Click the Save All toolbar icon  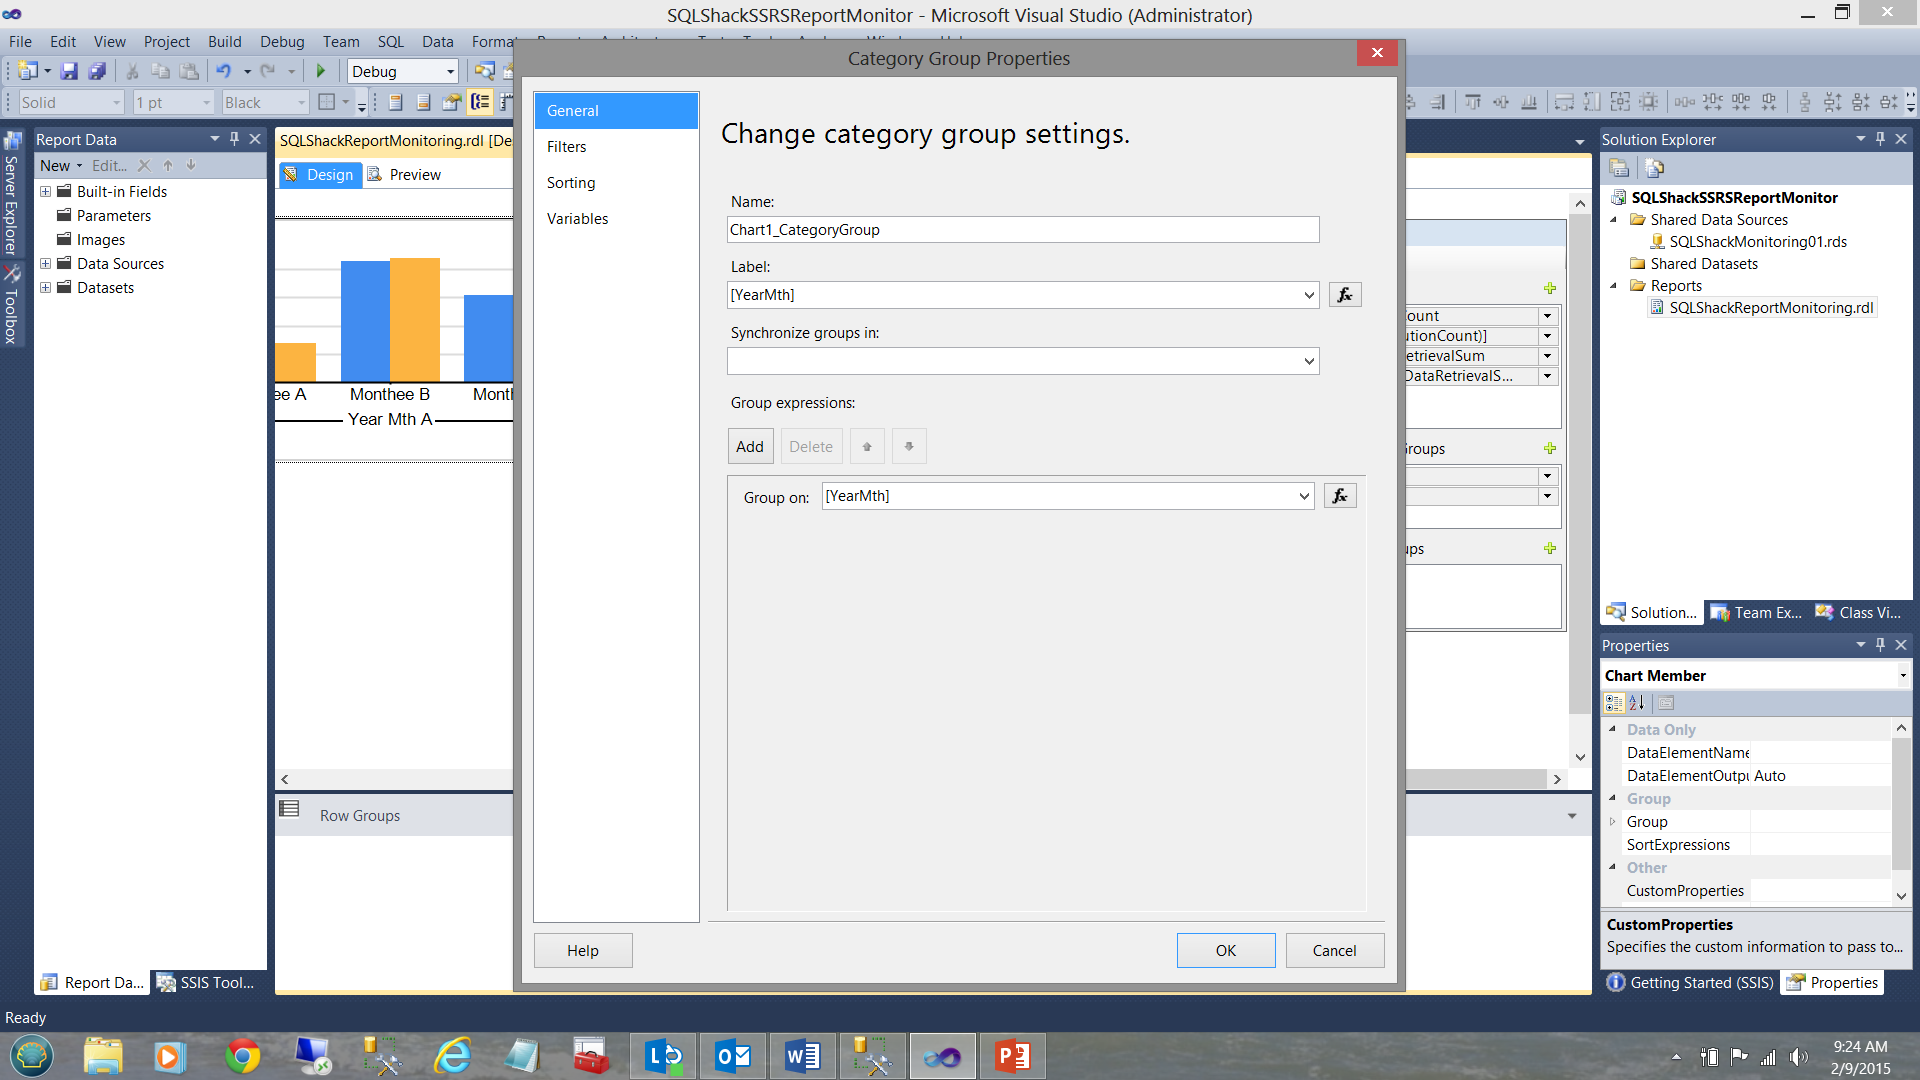pyautogui.click(x=97, y=71)
